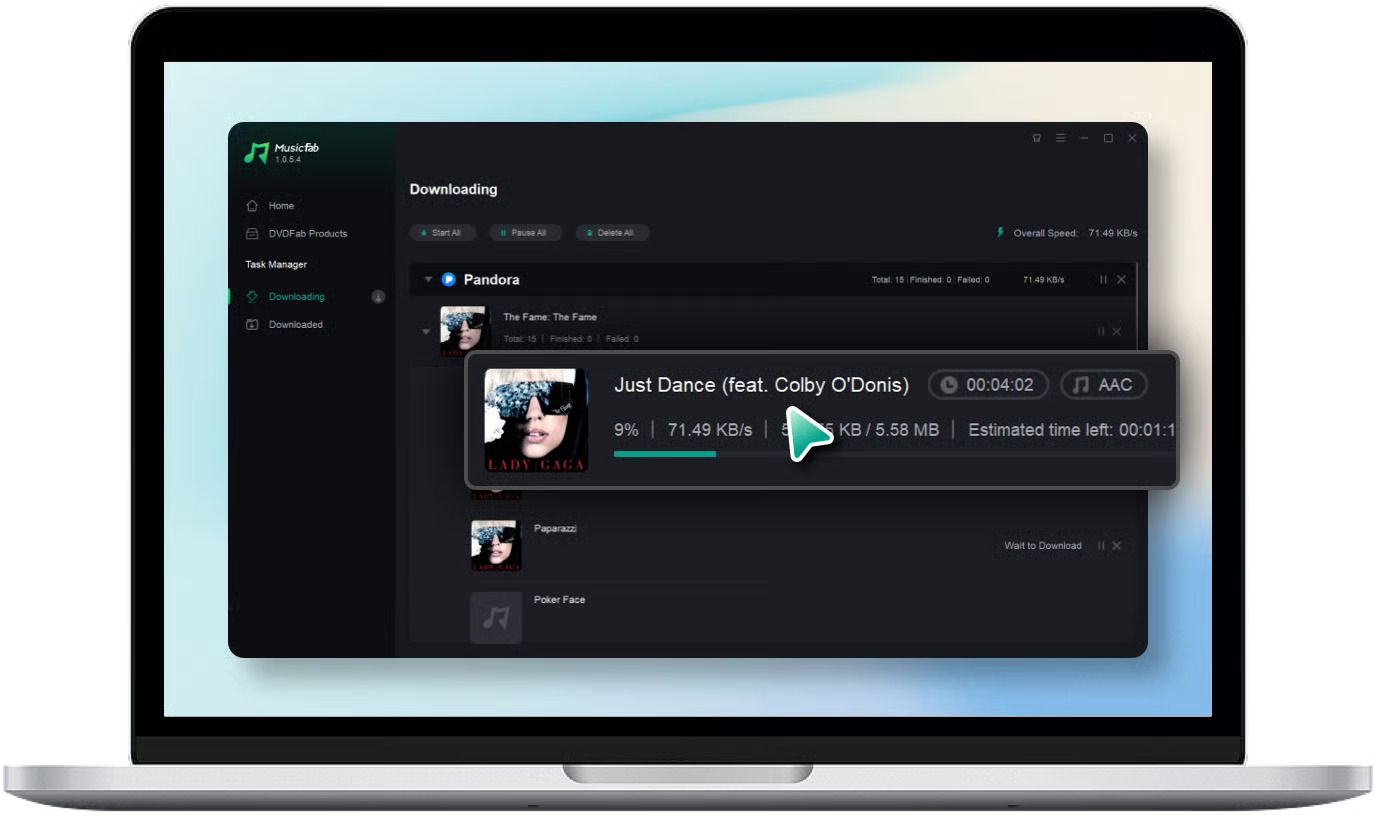Click the AAC format badge
1376x820 pixels.
click(x=1104, y=385)
